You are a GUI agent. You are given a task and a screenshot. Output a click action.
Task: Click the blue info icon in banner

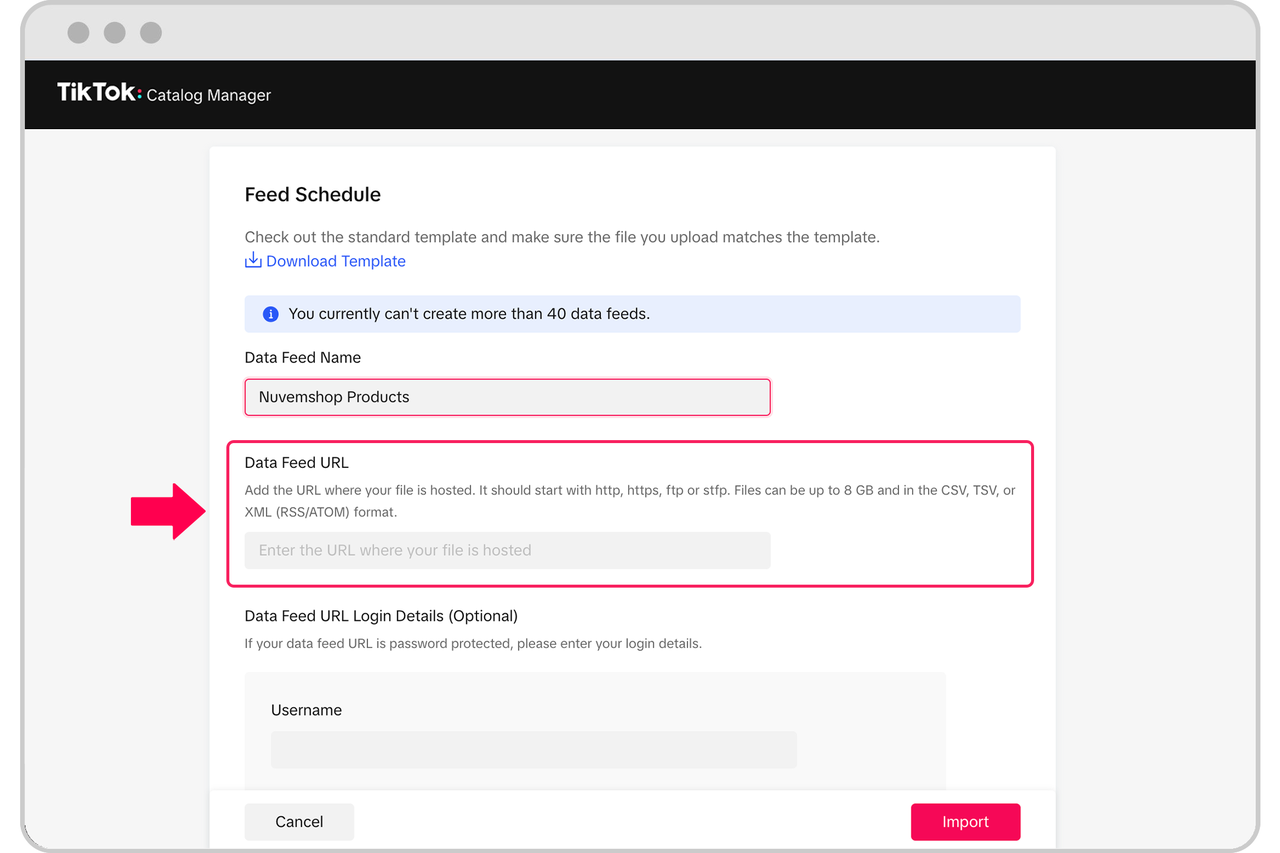270,314
